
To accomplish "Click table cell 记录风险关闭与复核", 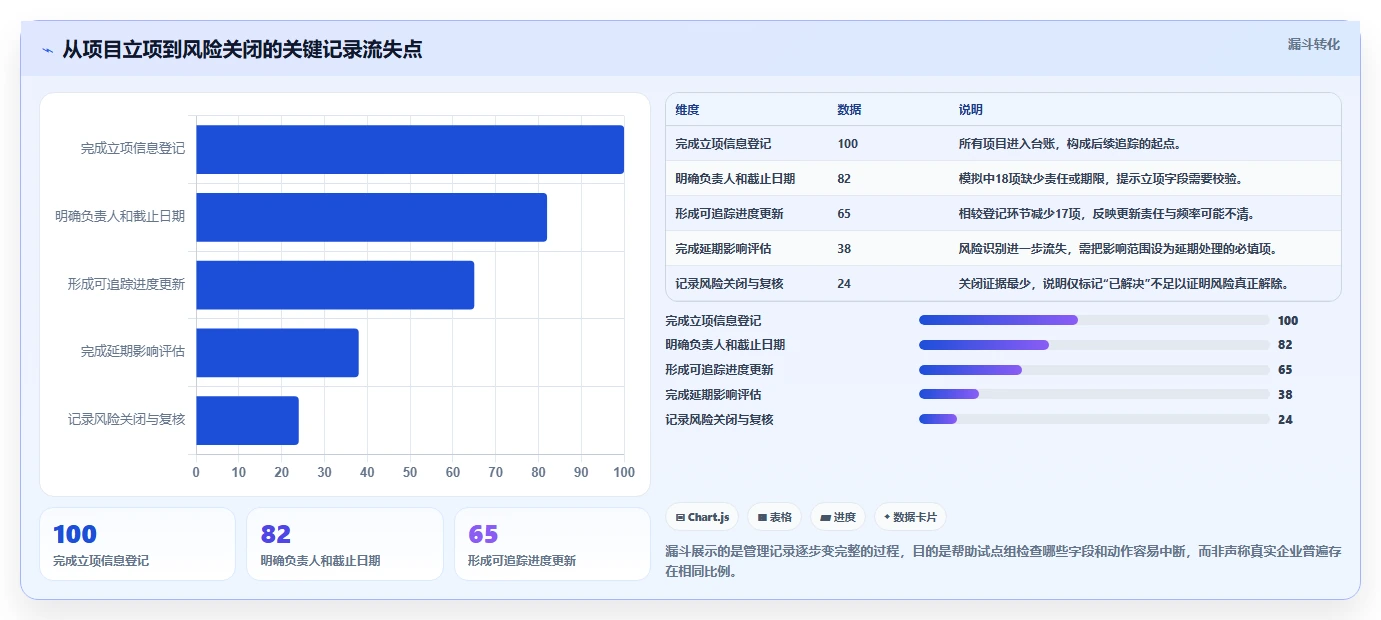I will click(729, 284).
